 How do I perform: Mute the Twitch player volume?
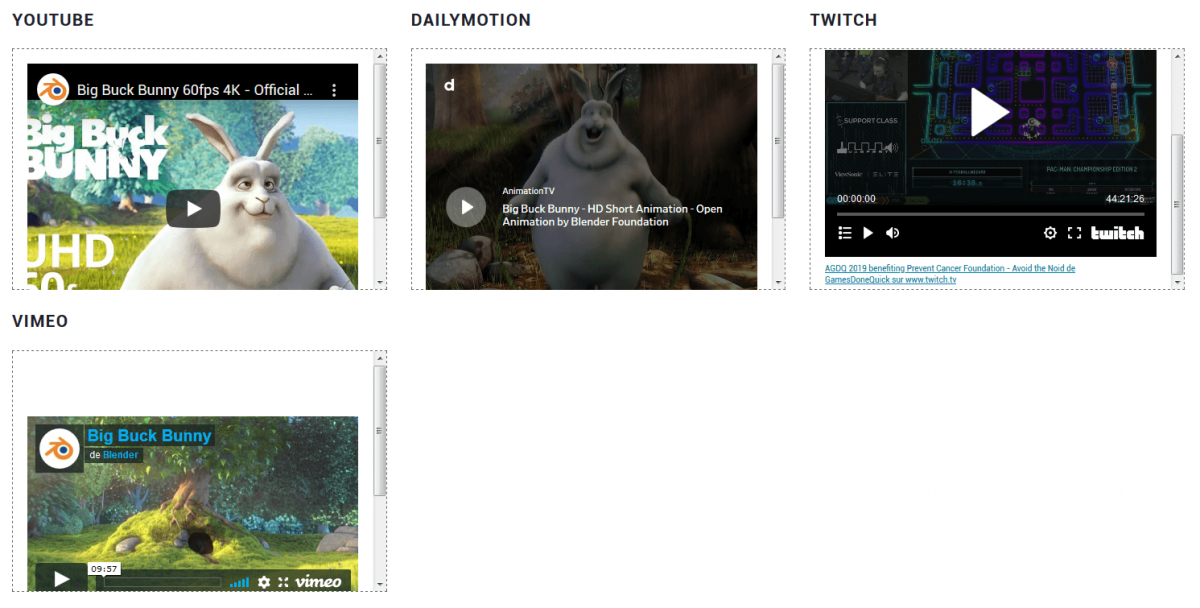(892, 233)
